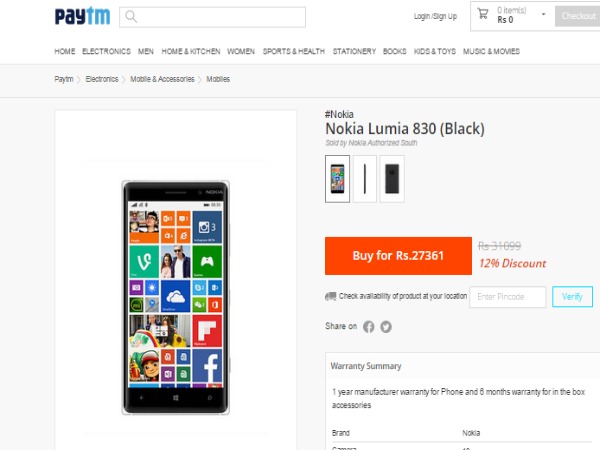Click the delivery truck icon
Viewport: 600px width, 450px height.
coord(330,297)
